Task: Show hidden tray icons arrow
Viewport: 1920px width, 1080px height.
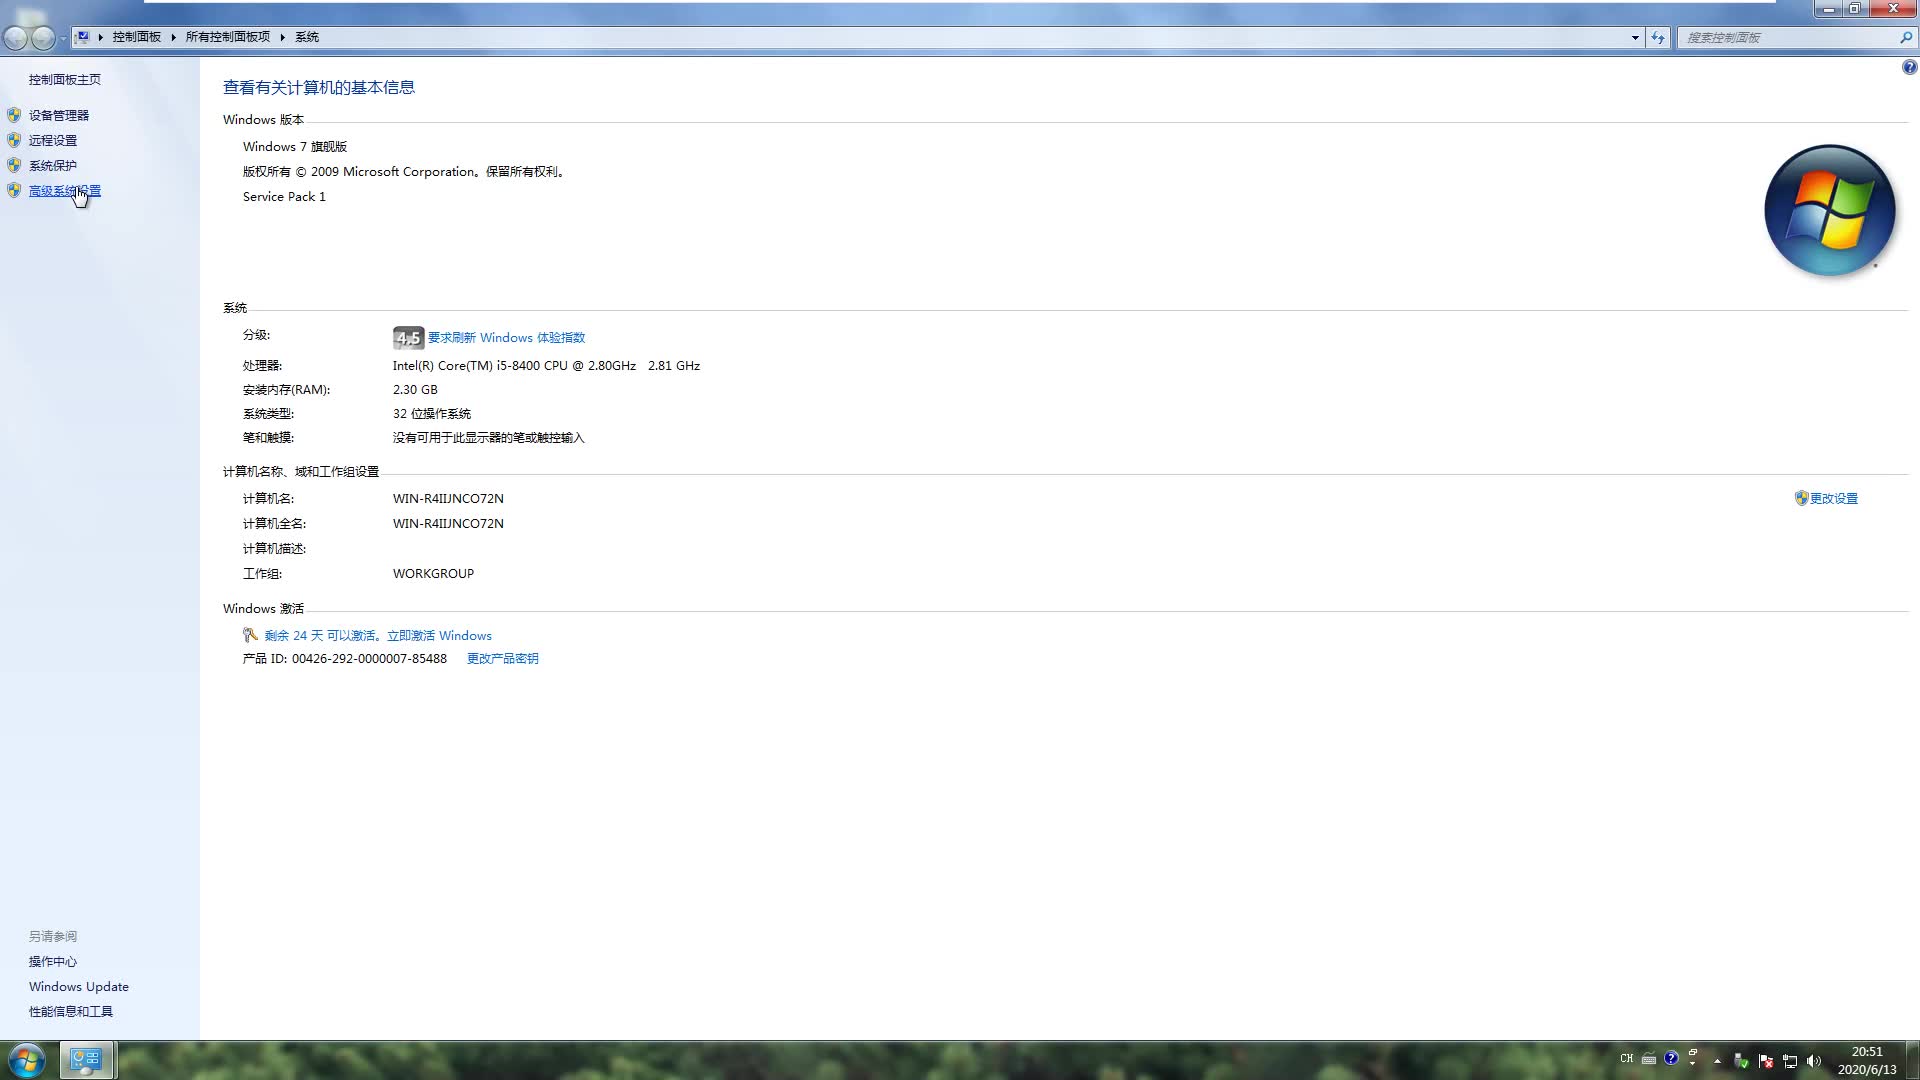Action: (1717, 1061)
